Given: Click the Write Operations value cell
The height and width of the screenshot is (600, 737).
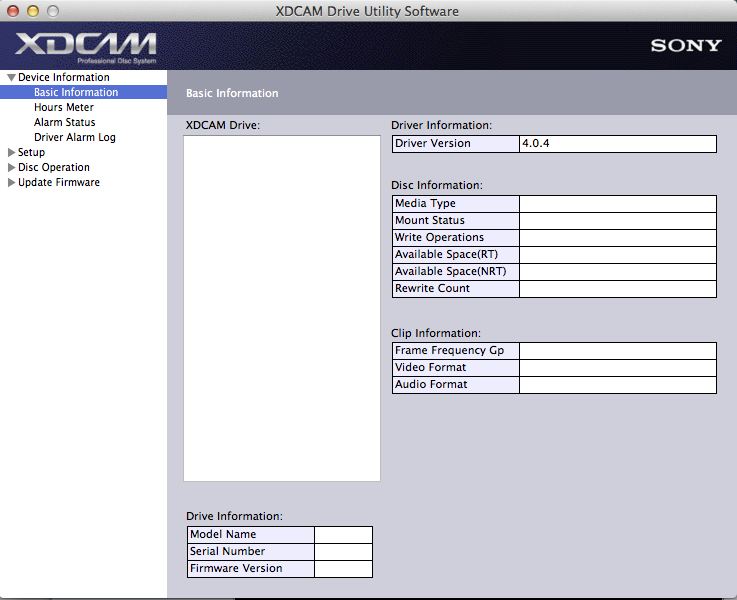Looking at the screenshot, I should 618,238.
